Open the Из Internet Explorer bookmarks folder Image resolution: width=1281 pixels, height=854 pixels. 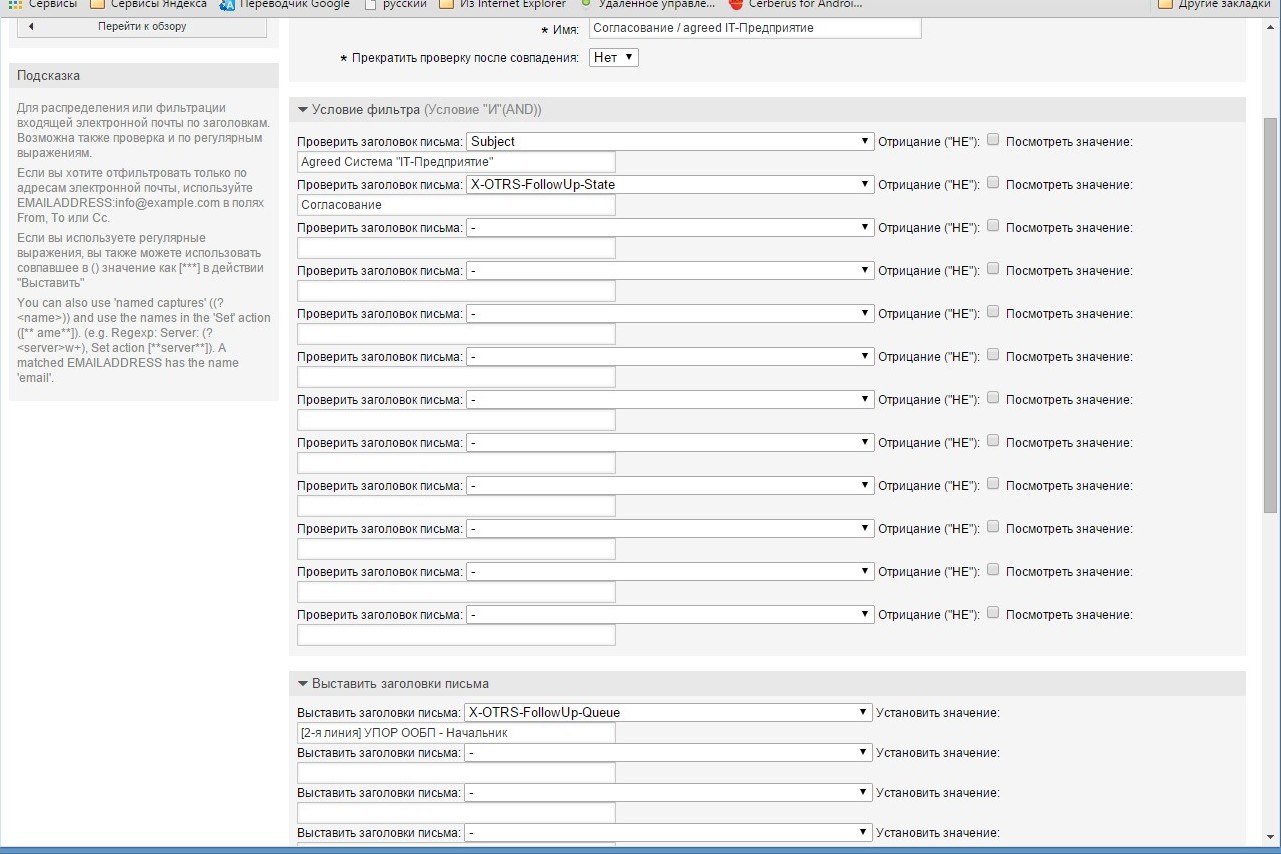[x=503, y=4]
